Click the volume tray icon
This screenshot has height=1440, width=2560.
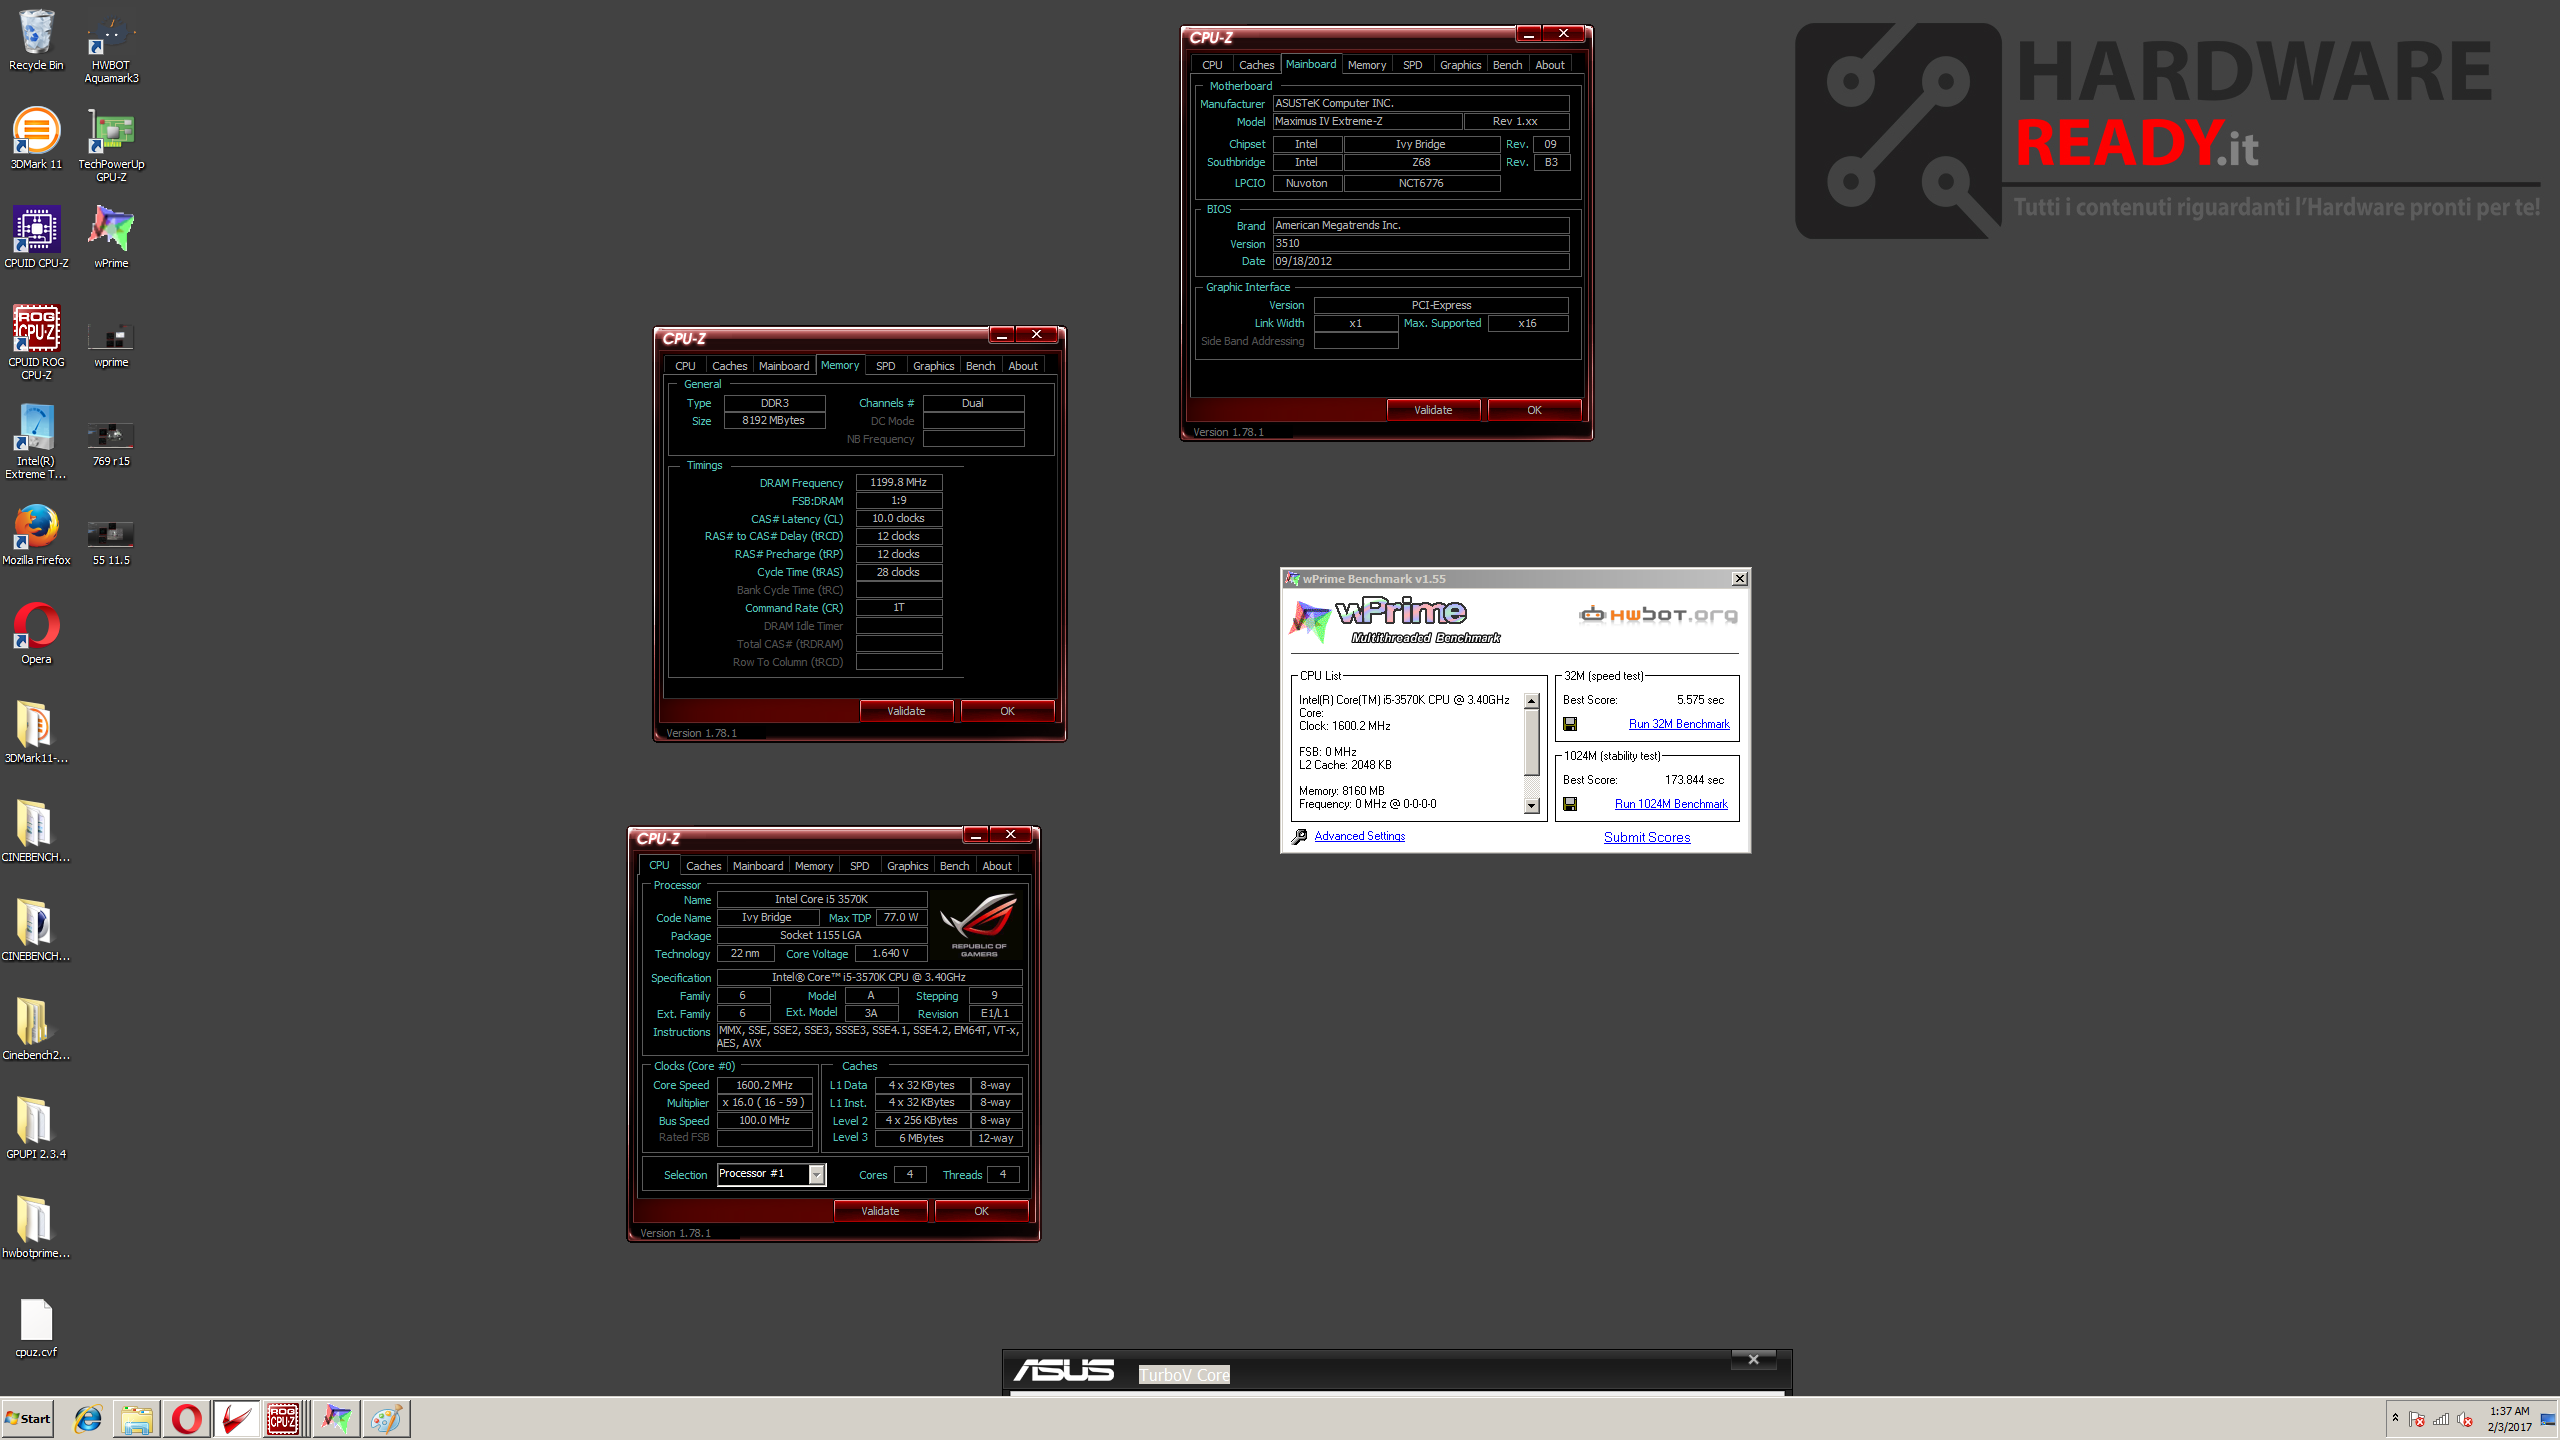[2465, 1419]
